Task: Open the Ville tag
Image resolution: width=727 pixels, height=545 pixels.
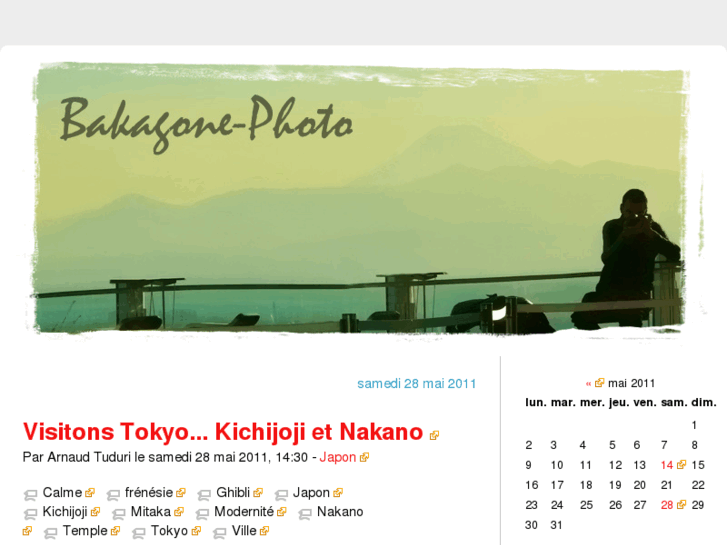Action: coord(244,531)
